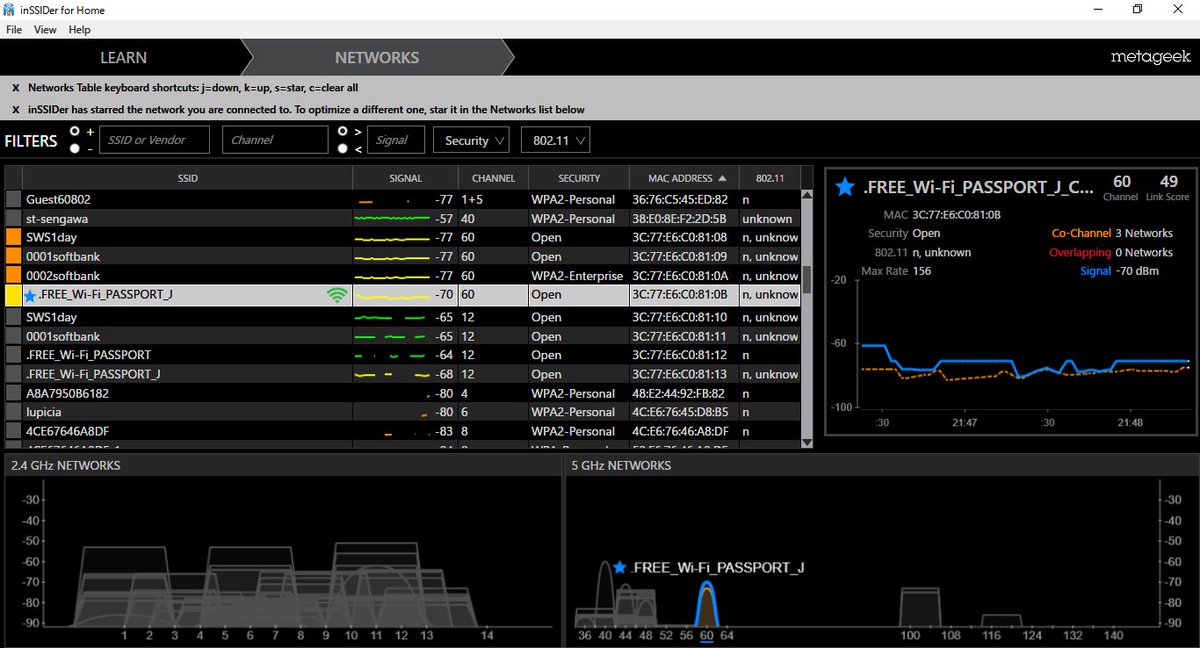The height and width of the screenshot is (648, 1200).
Task: Select the SSID include (+) radio button
Action: tap(75, 131)
